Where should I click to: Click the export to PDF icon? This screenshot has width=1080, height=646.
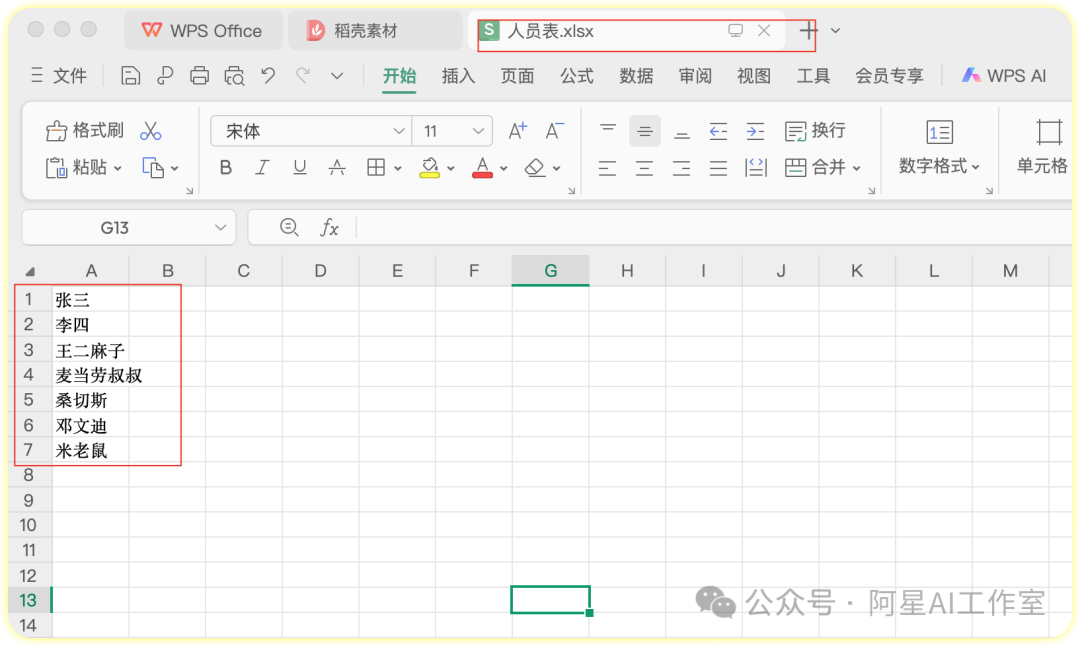[165, 76]
